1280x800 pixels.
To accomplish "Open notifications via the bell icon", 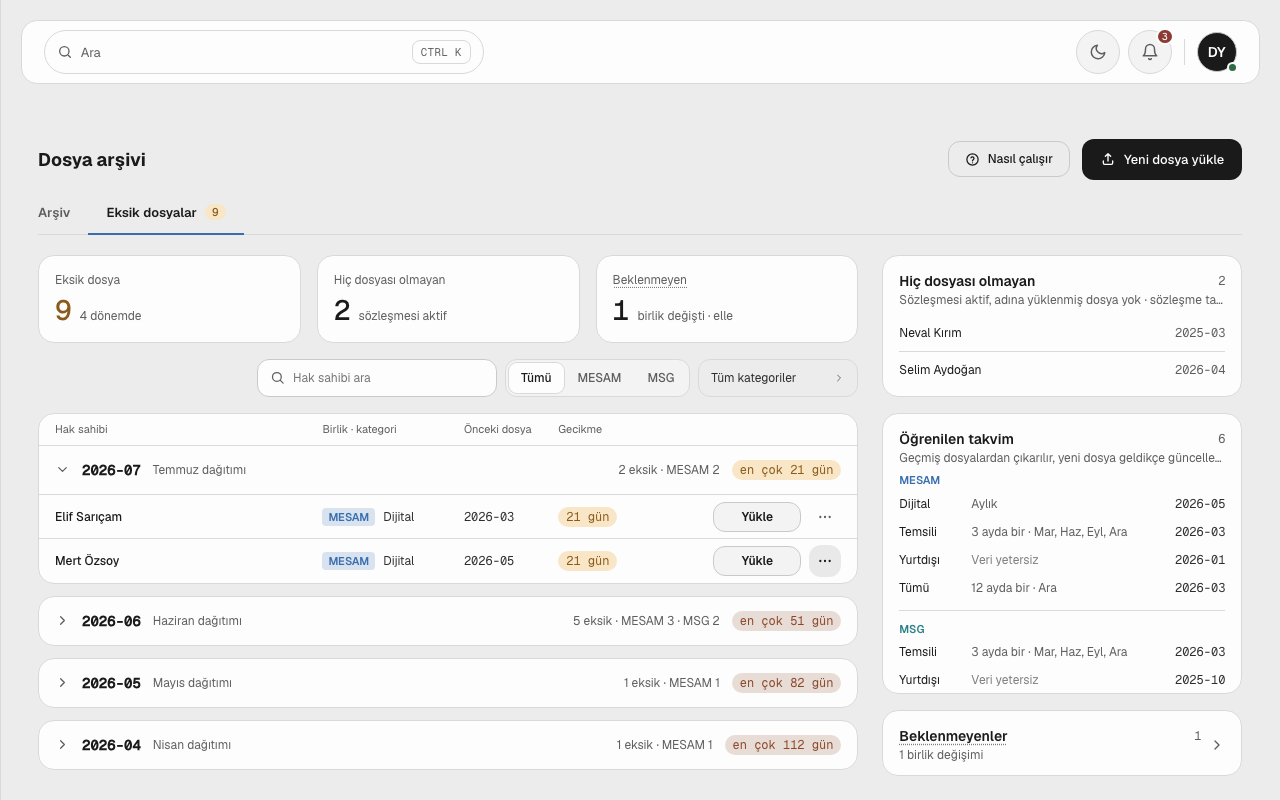I will 1150,52.
